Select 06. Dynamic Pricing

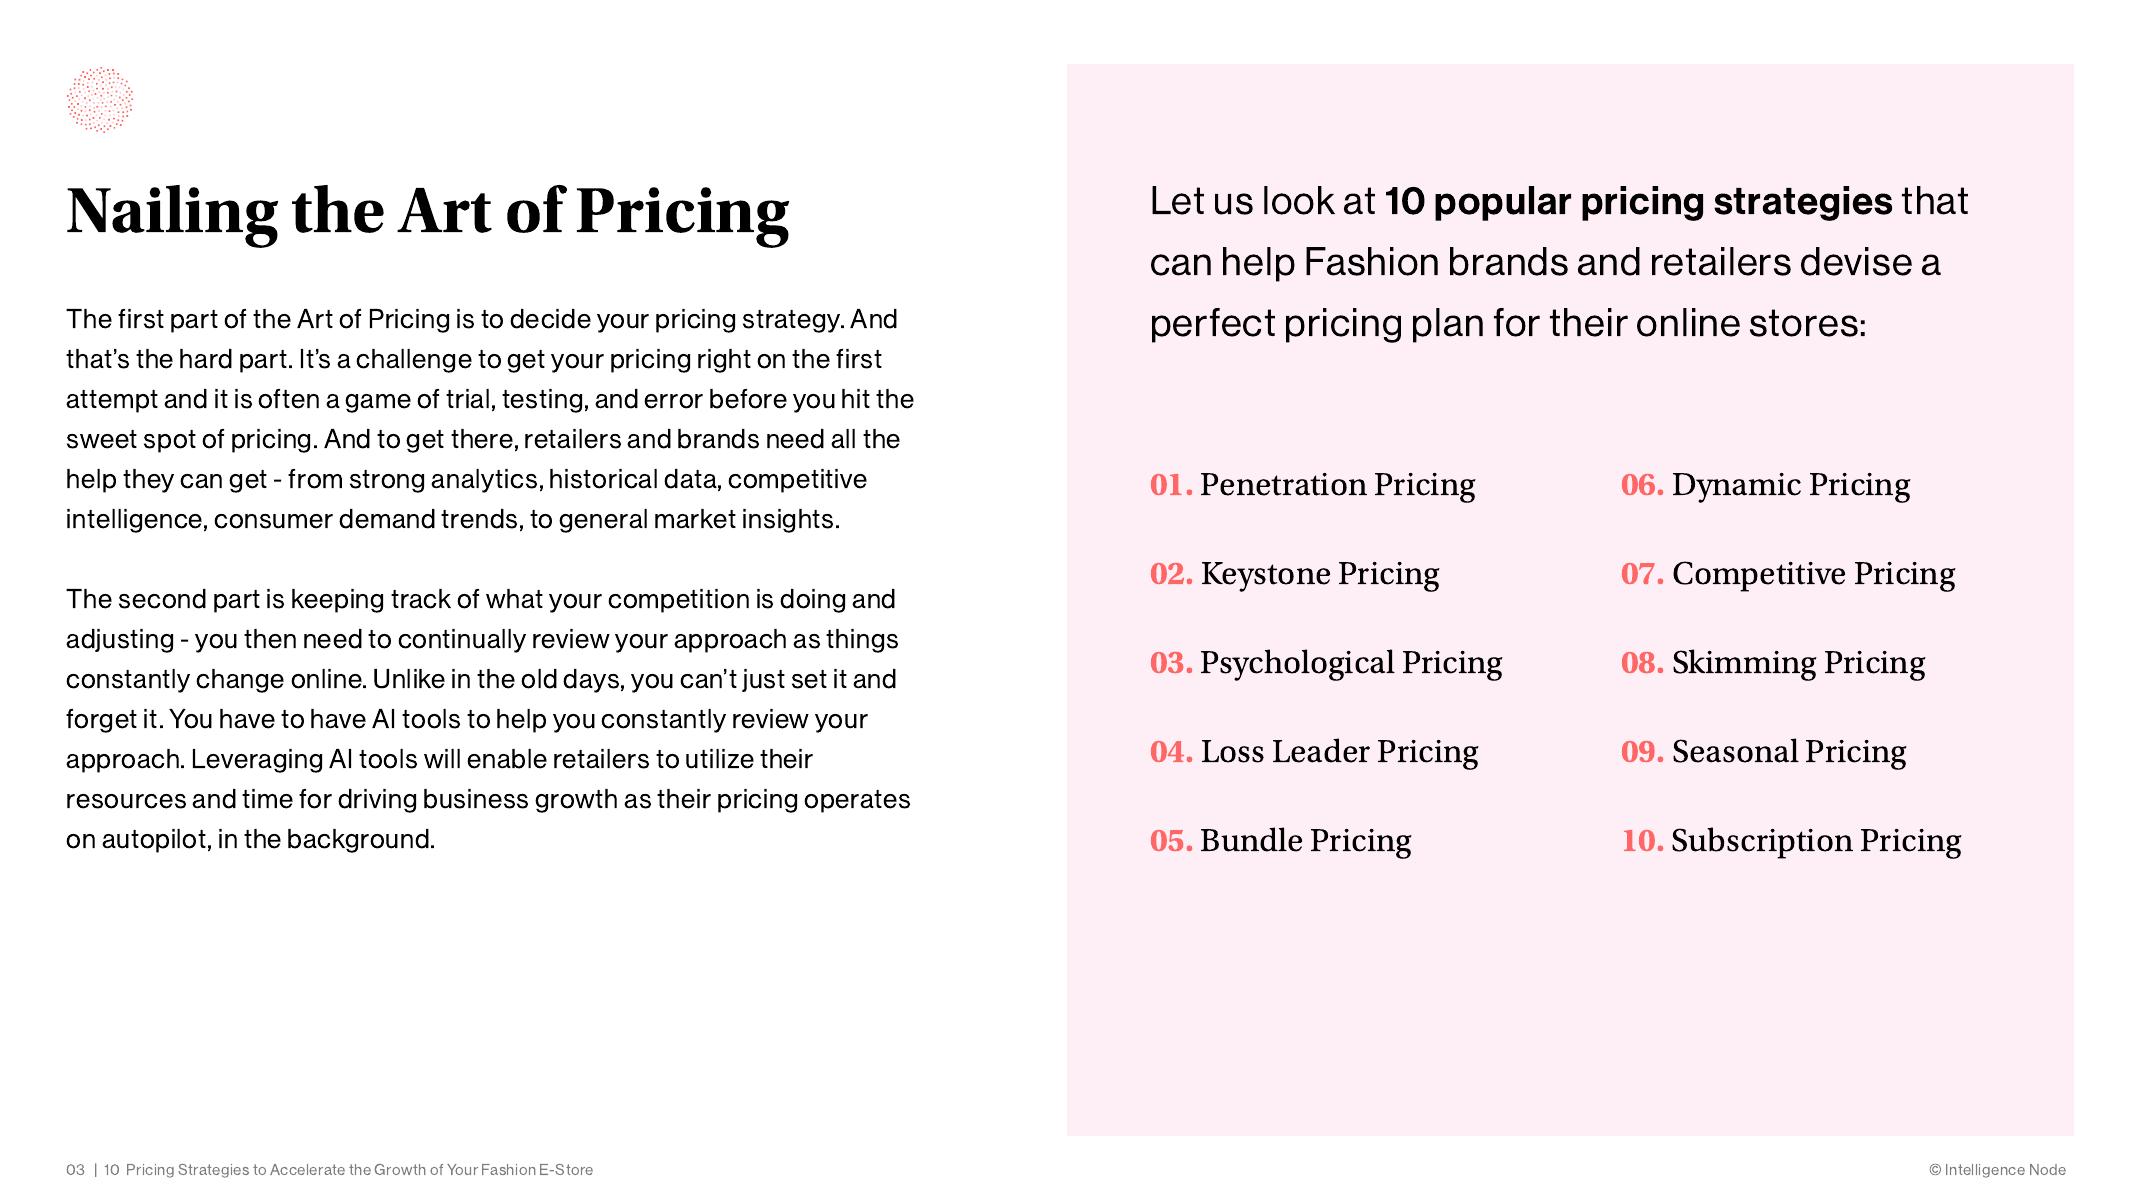pyautogui.click(x=1765, y=485)
